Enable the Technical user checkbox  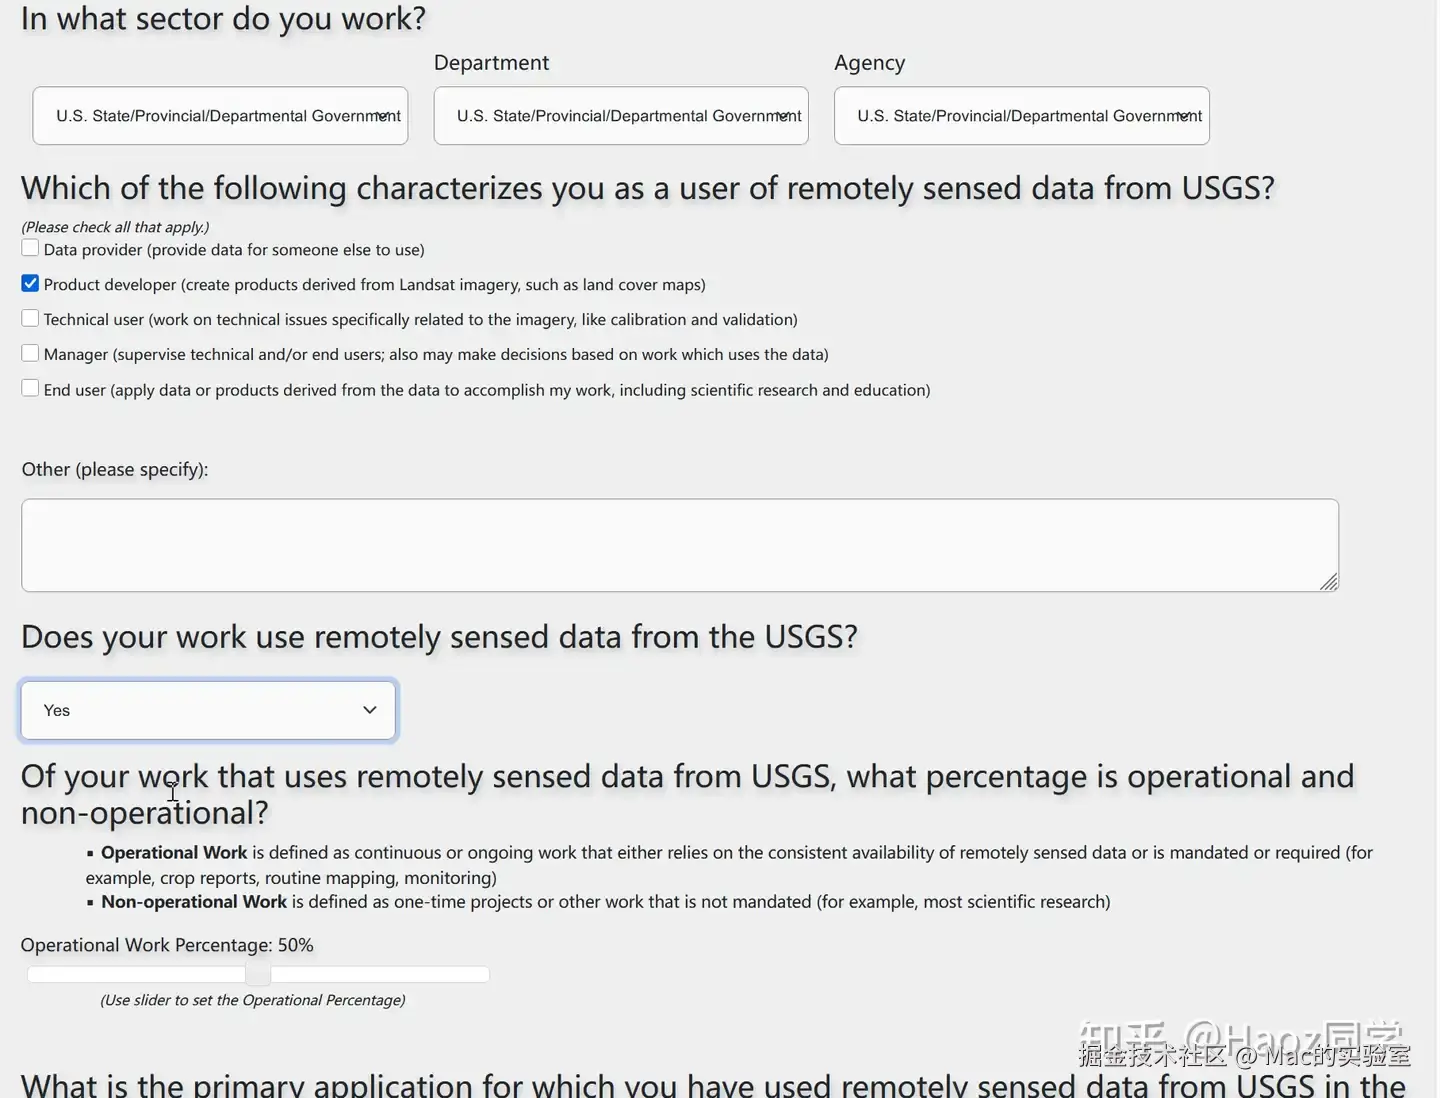click(31, 319)
